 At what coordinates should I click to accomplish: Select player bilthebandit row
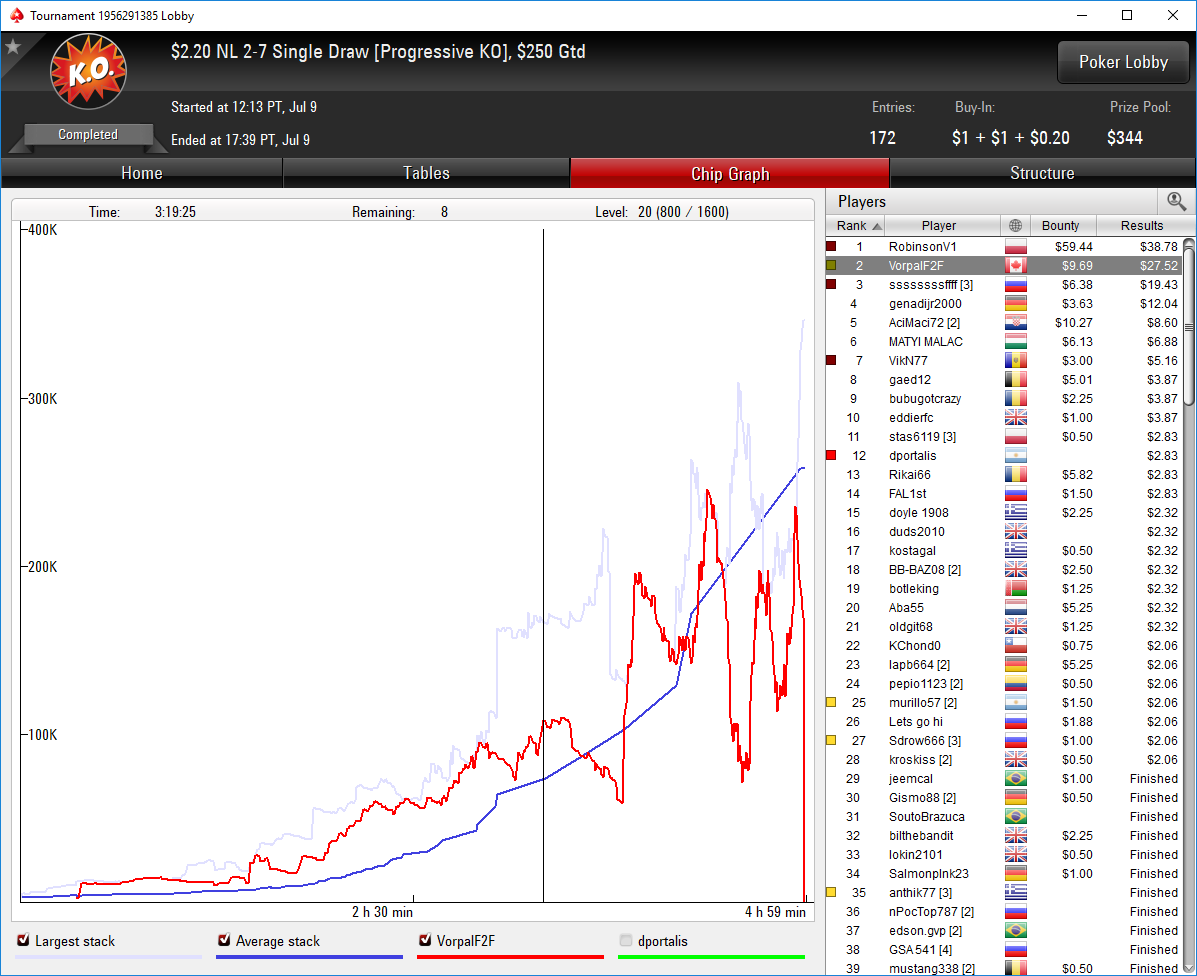(1004, 836)
